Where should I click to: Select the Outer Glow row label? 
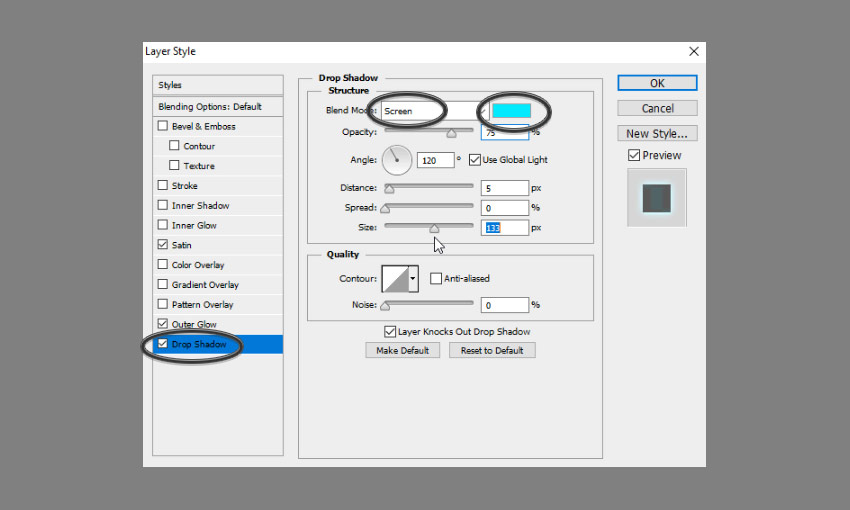(x=194, y=324)
